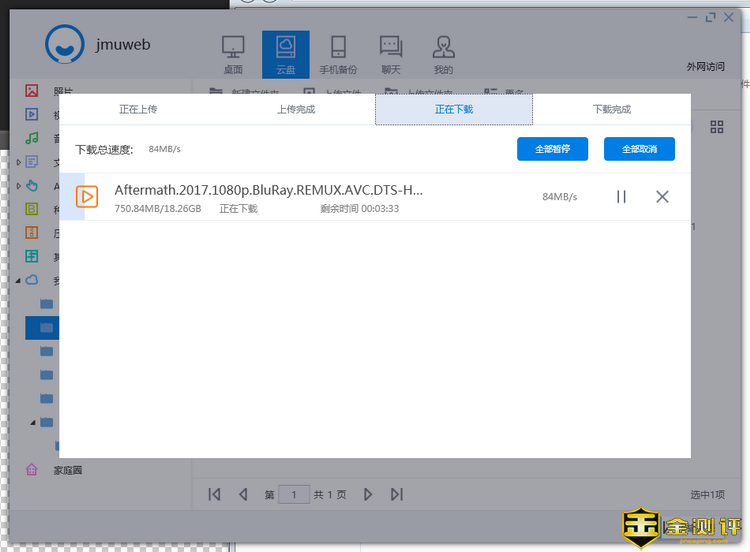Click the page number input field
Viewport: 750px width, 552px height.
(294, 494)
